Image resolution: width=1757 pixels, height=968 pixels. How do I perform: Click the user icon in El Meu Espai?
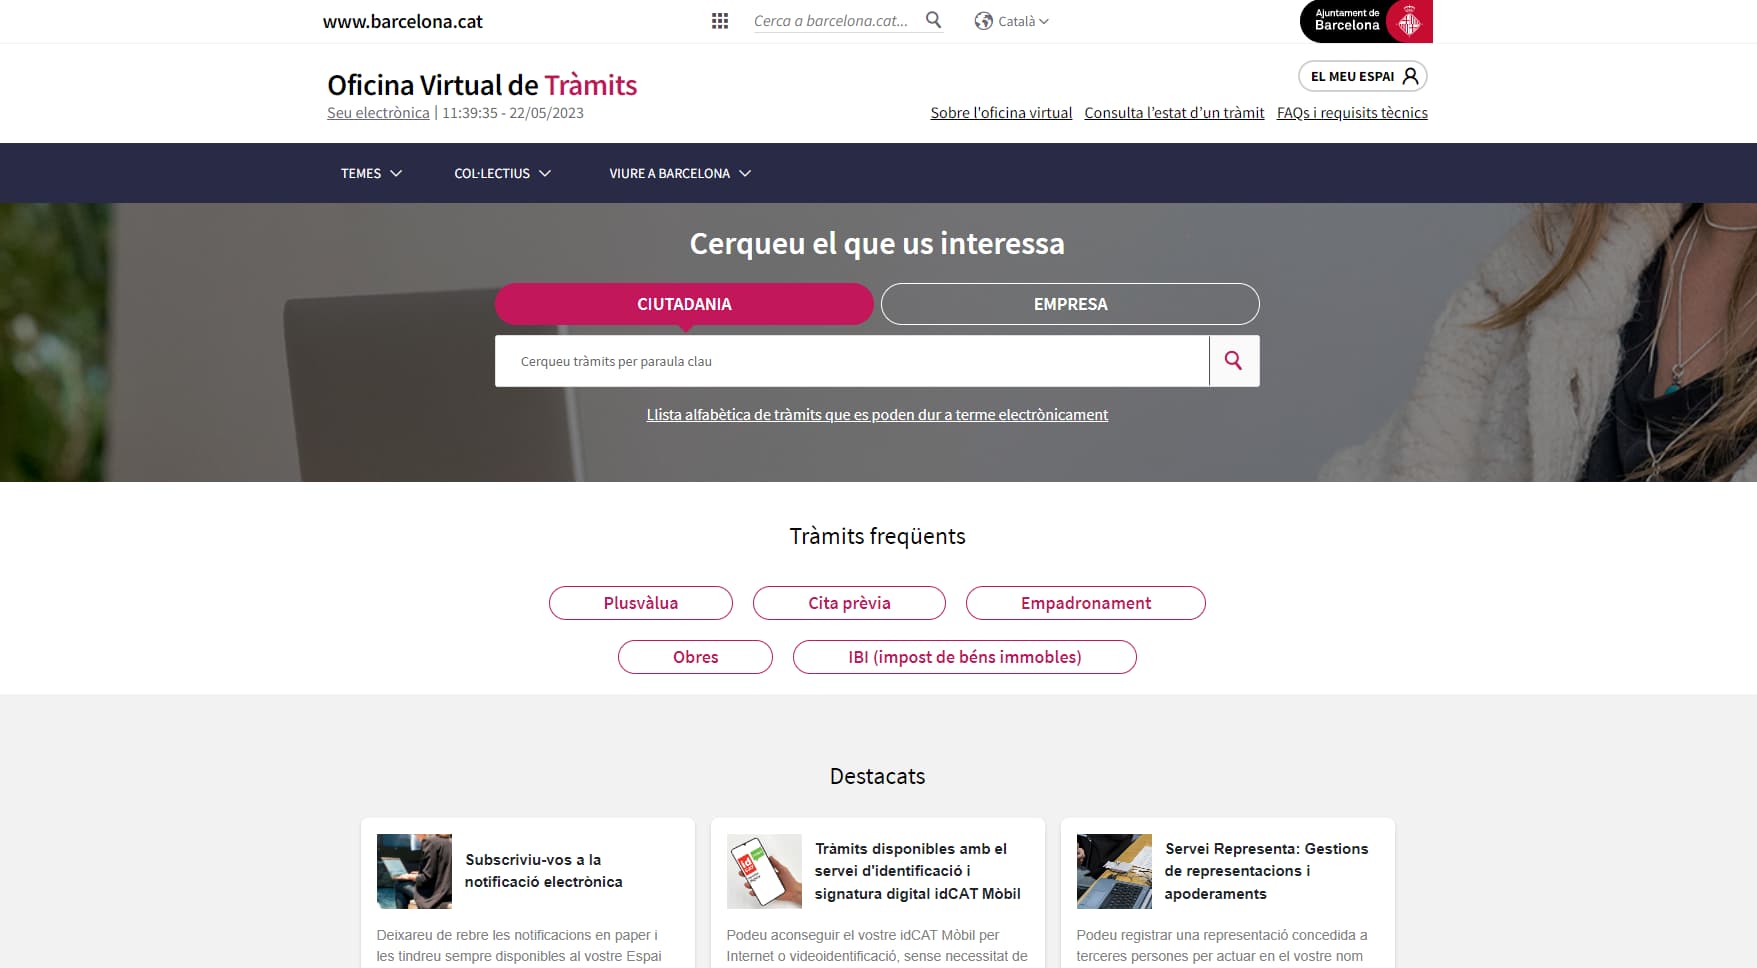pyautogui.click(x=1410, y=76)
